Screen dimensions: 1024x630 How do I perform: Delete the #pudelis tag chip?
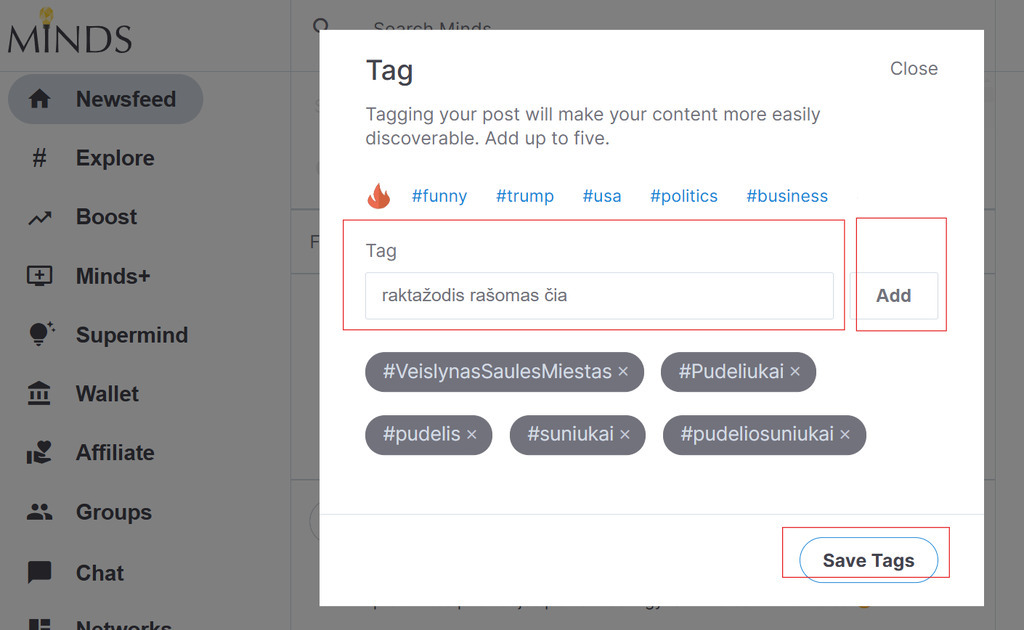point(472,435)
